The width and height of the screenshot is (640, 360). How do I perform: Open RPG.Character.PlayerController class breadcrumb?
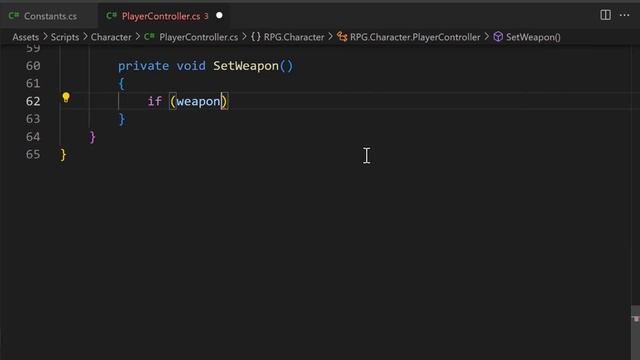[x=415, y=37]
